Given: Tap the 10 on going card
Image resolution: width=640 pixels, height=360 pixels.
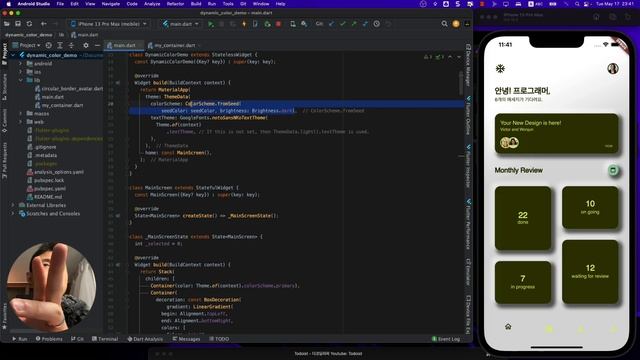Looking at the screenshot, I should [x=590, y=207].
